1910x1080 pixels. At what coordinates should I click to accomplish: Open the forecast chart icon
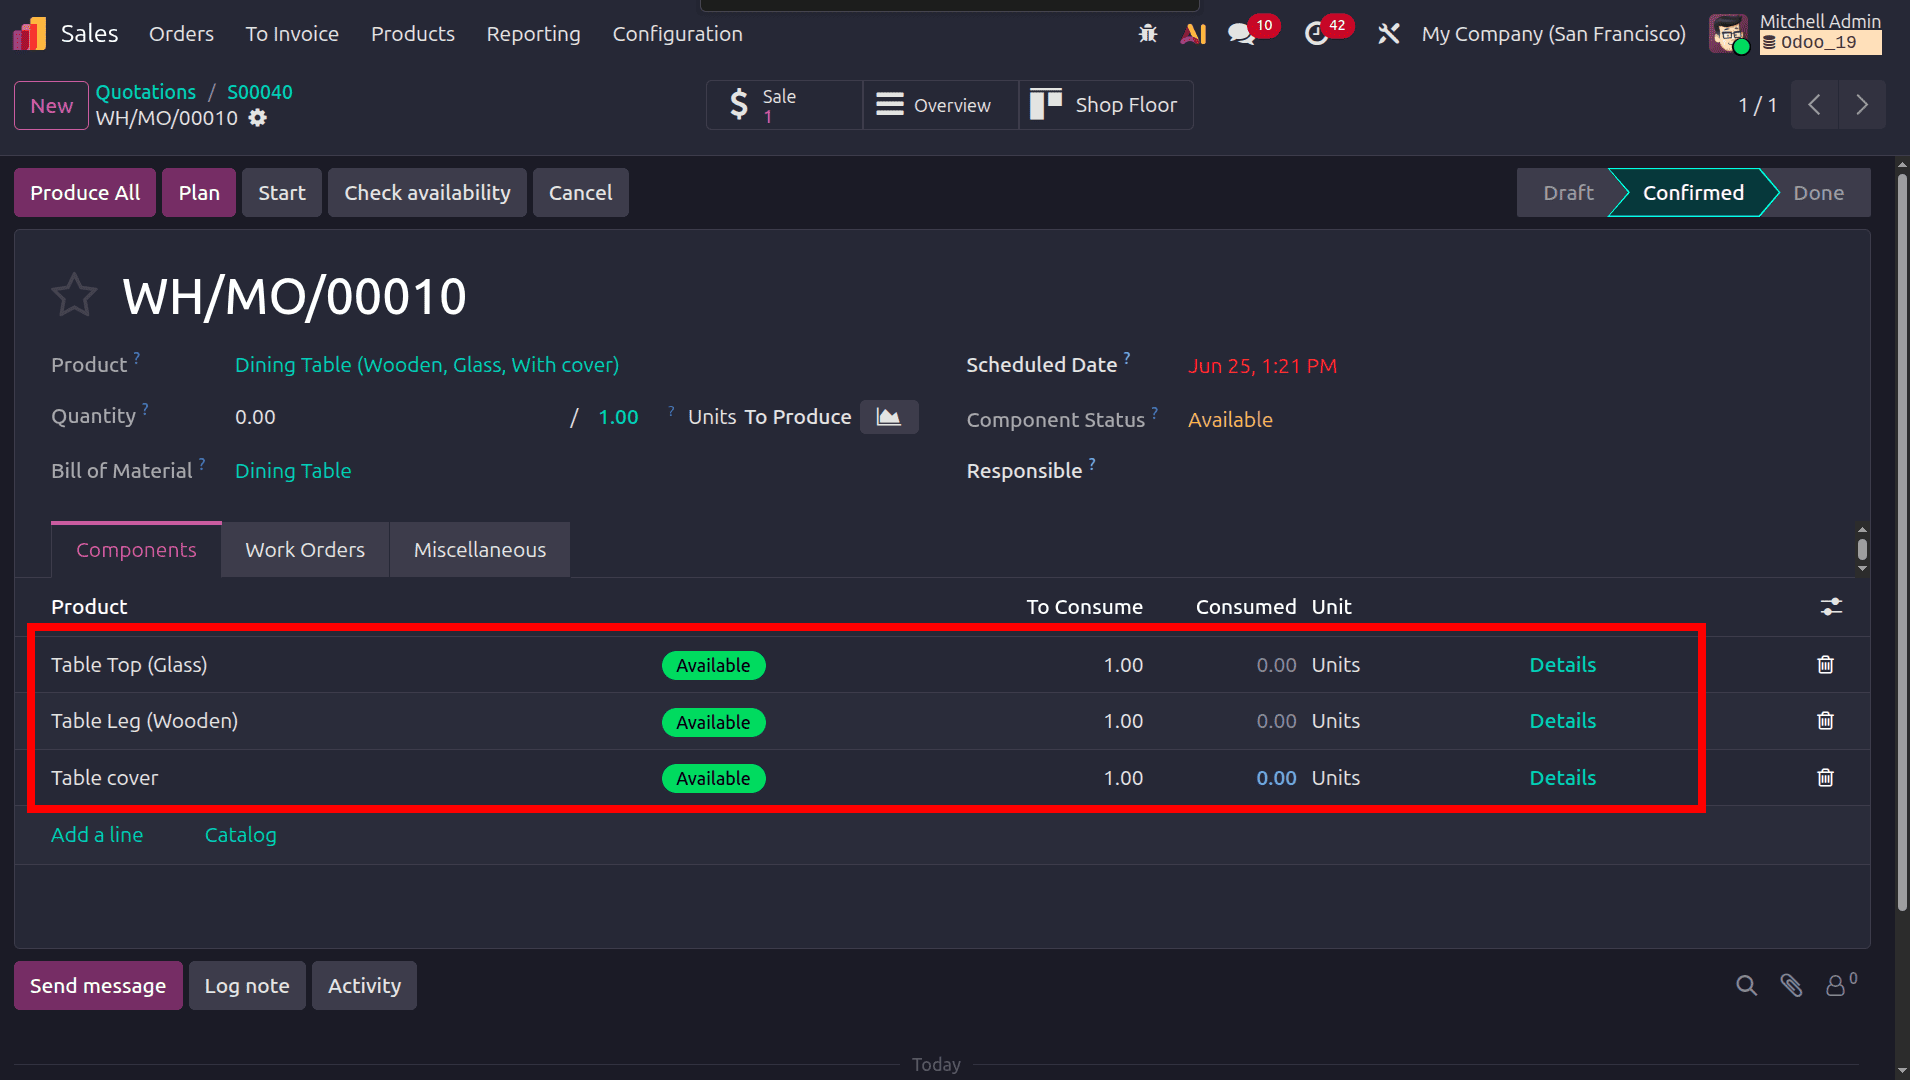[x=889, y=417]
